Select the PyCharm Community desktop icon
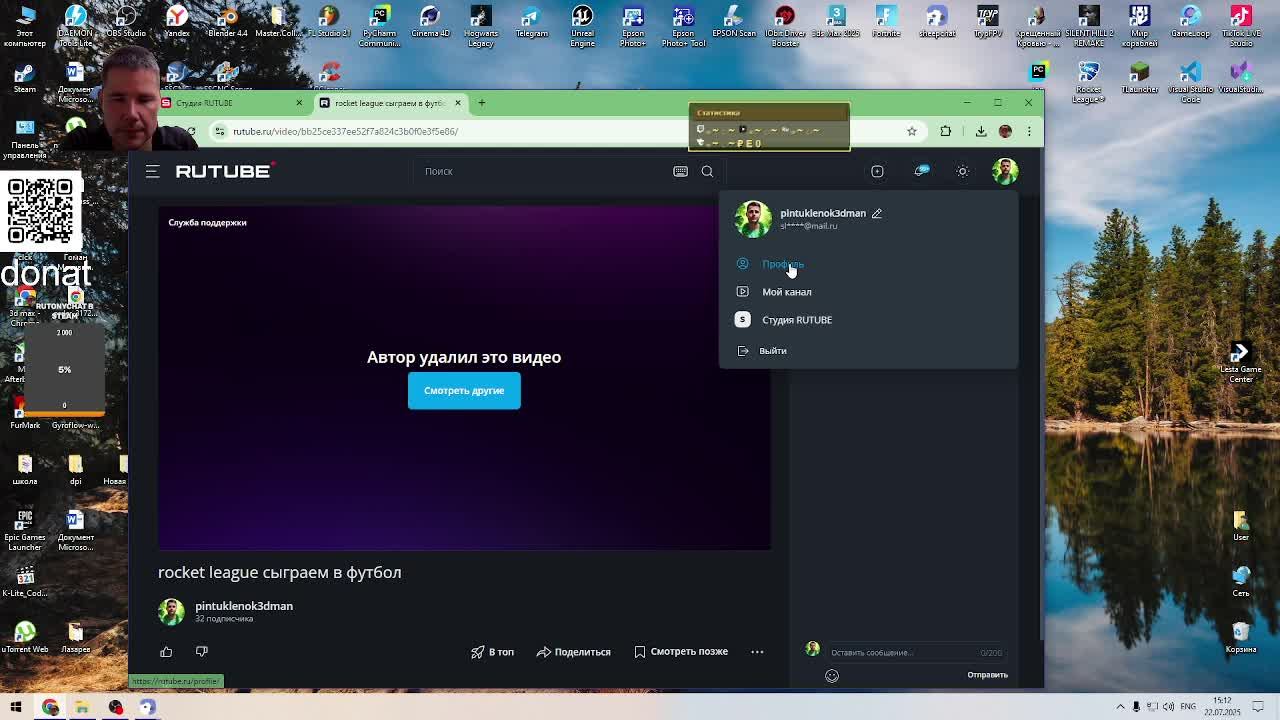Screen dimensions: 1280x720 click(380, 26)
